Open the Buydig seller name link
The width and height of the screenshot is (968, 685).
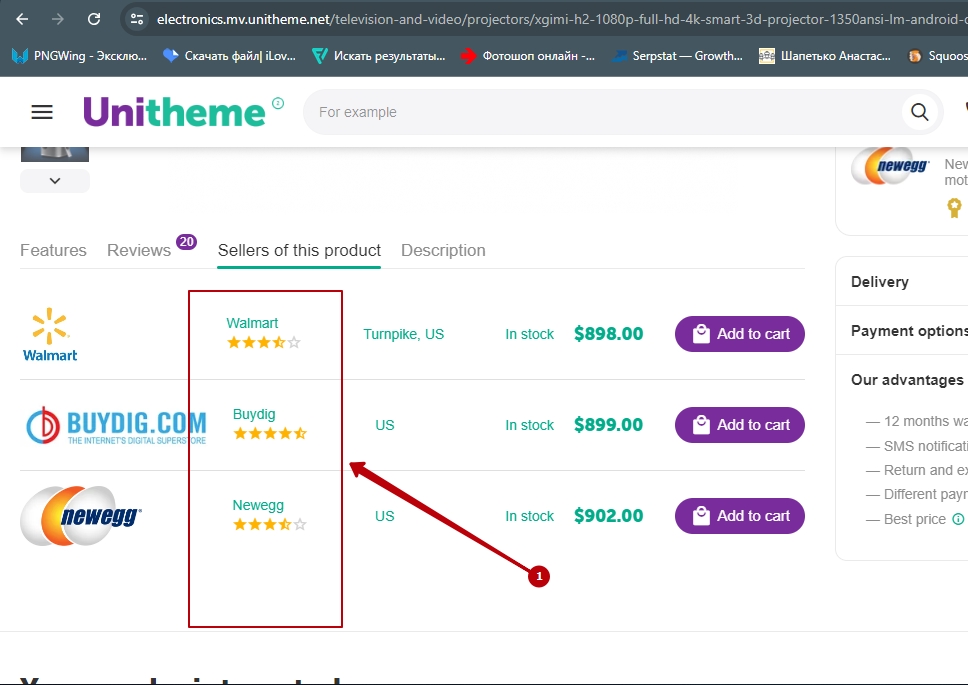(x=254, y=414)
